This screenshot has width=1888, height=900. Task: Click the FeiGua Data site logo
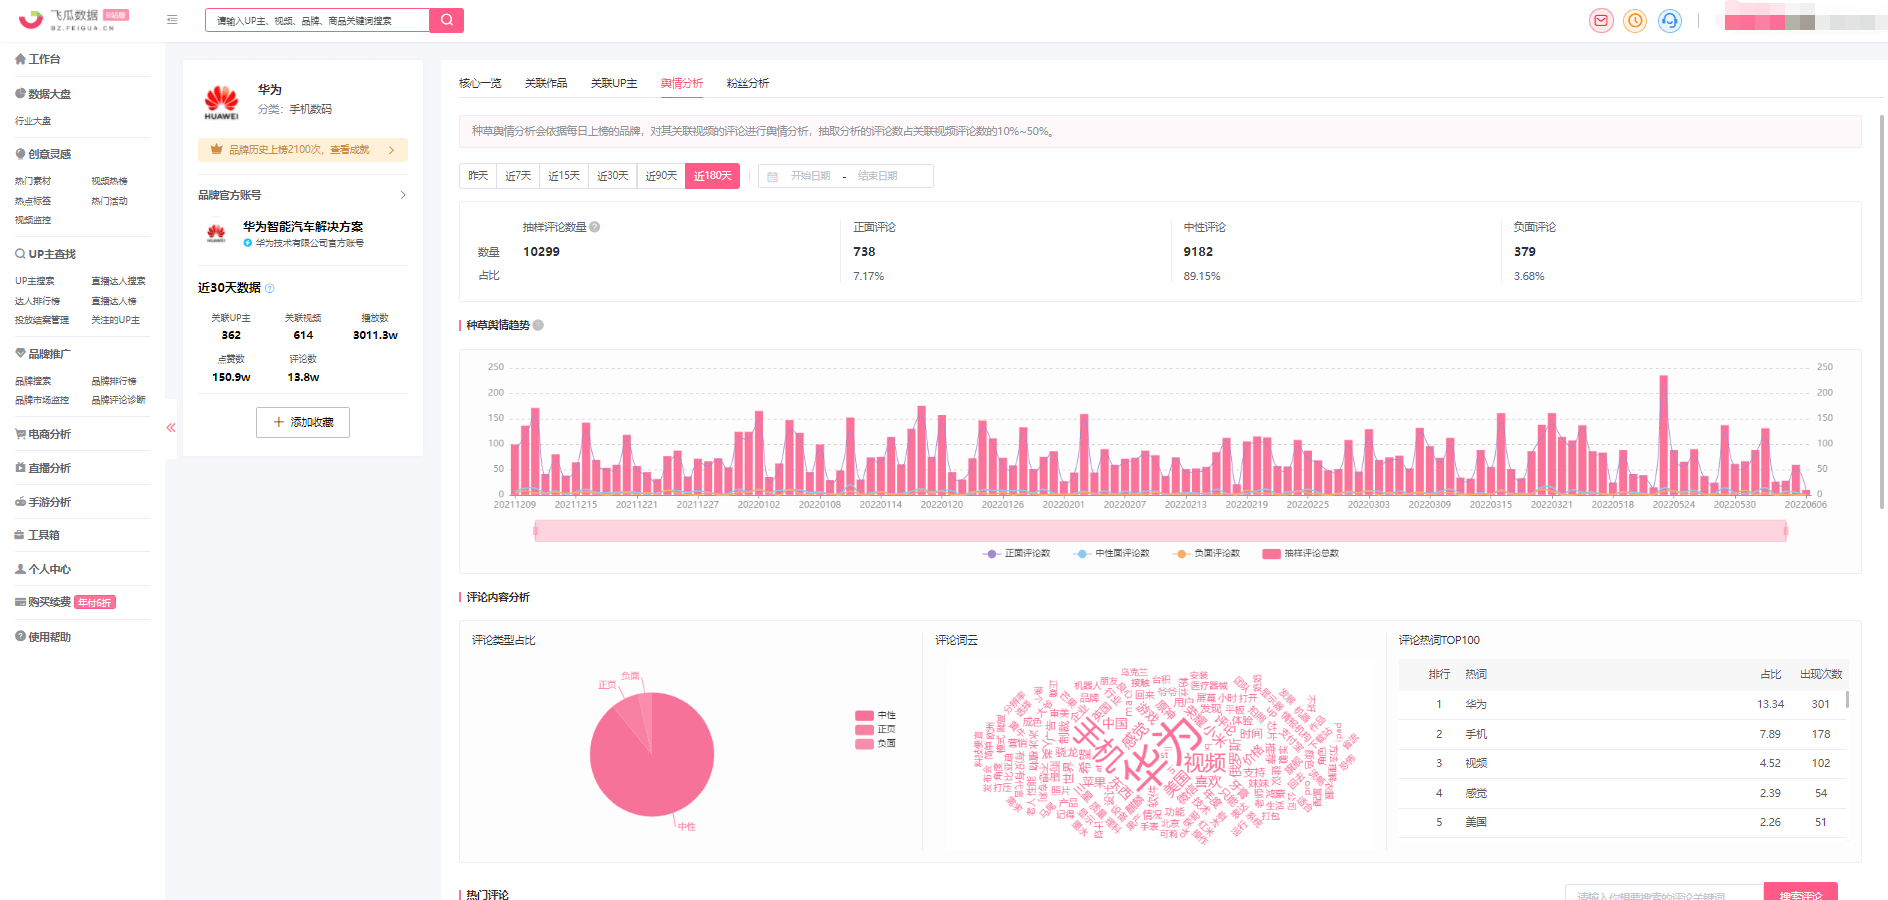click(74, 19)
